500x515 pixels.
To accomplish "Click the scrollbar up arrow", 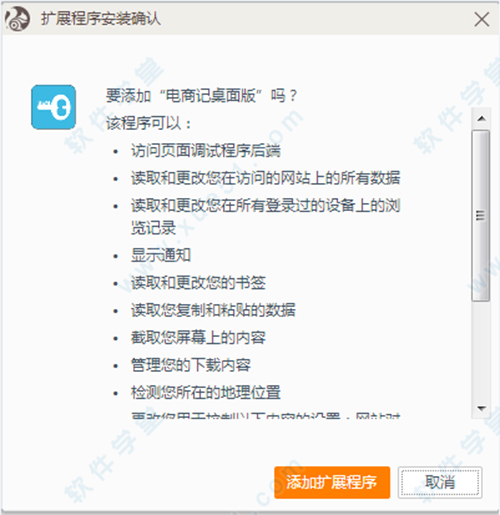I will (481, 119).
